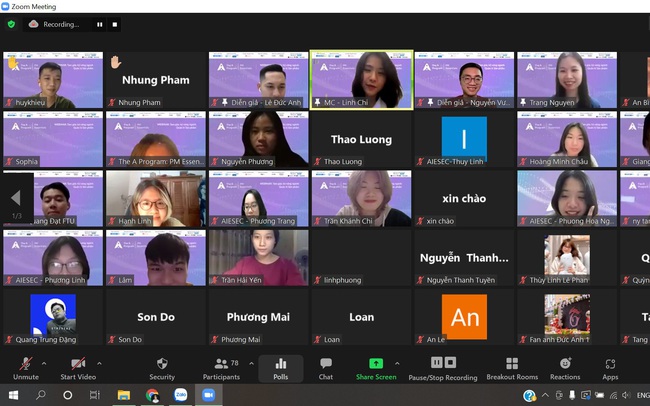This screenshot has height=406, width=650.
Task: Pause the cloud recording from top bar
Action: (99, 24)
